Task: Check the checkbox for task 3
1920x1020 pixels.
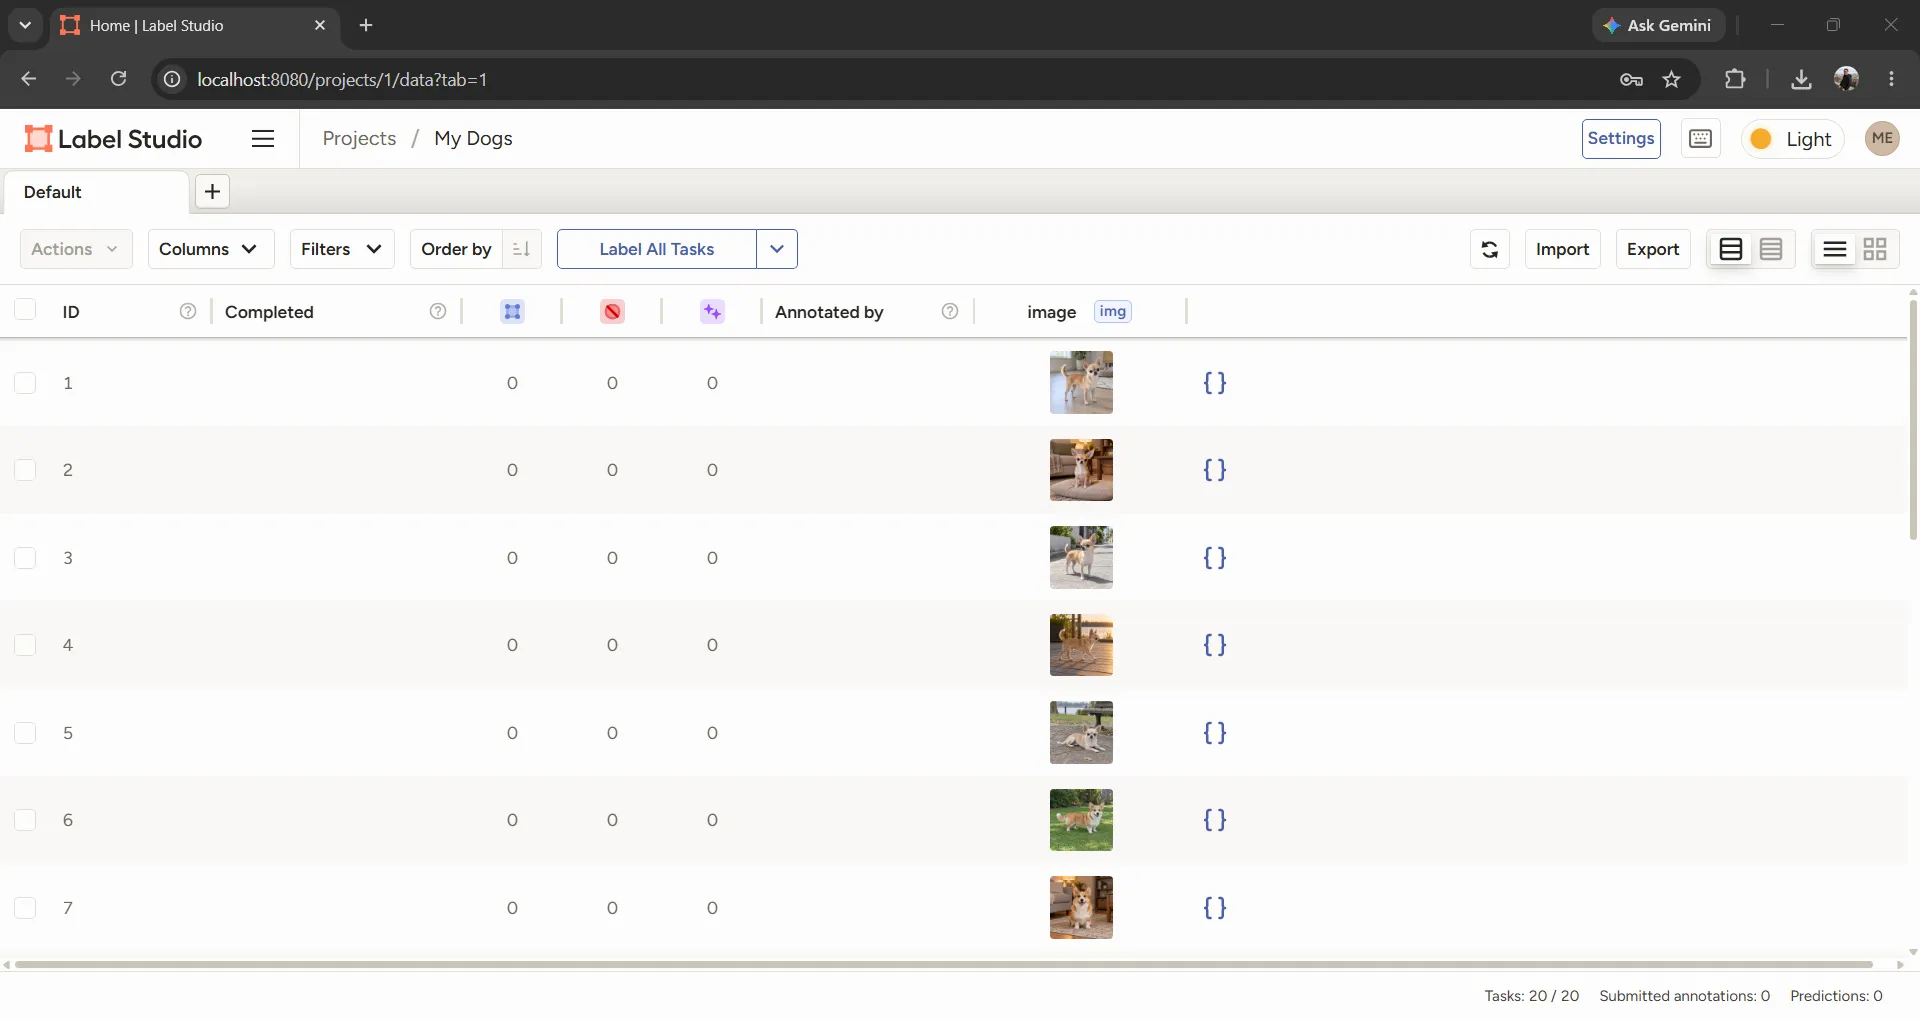Action: click(25, 558)
